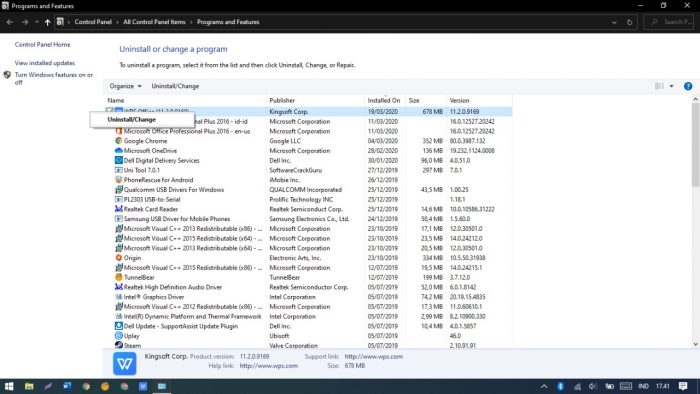Open Word from the taskbar
The height and width of the screenshot is (394, 700).
click(x=67, y=386)
